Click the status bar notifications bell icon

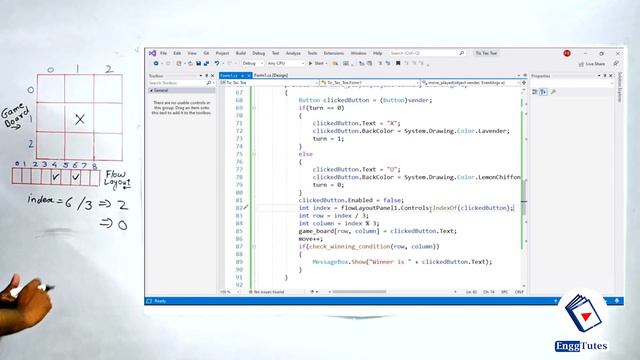tap(617, 301)
